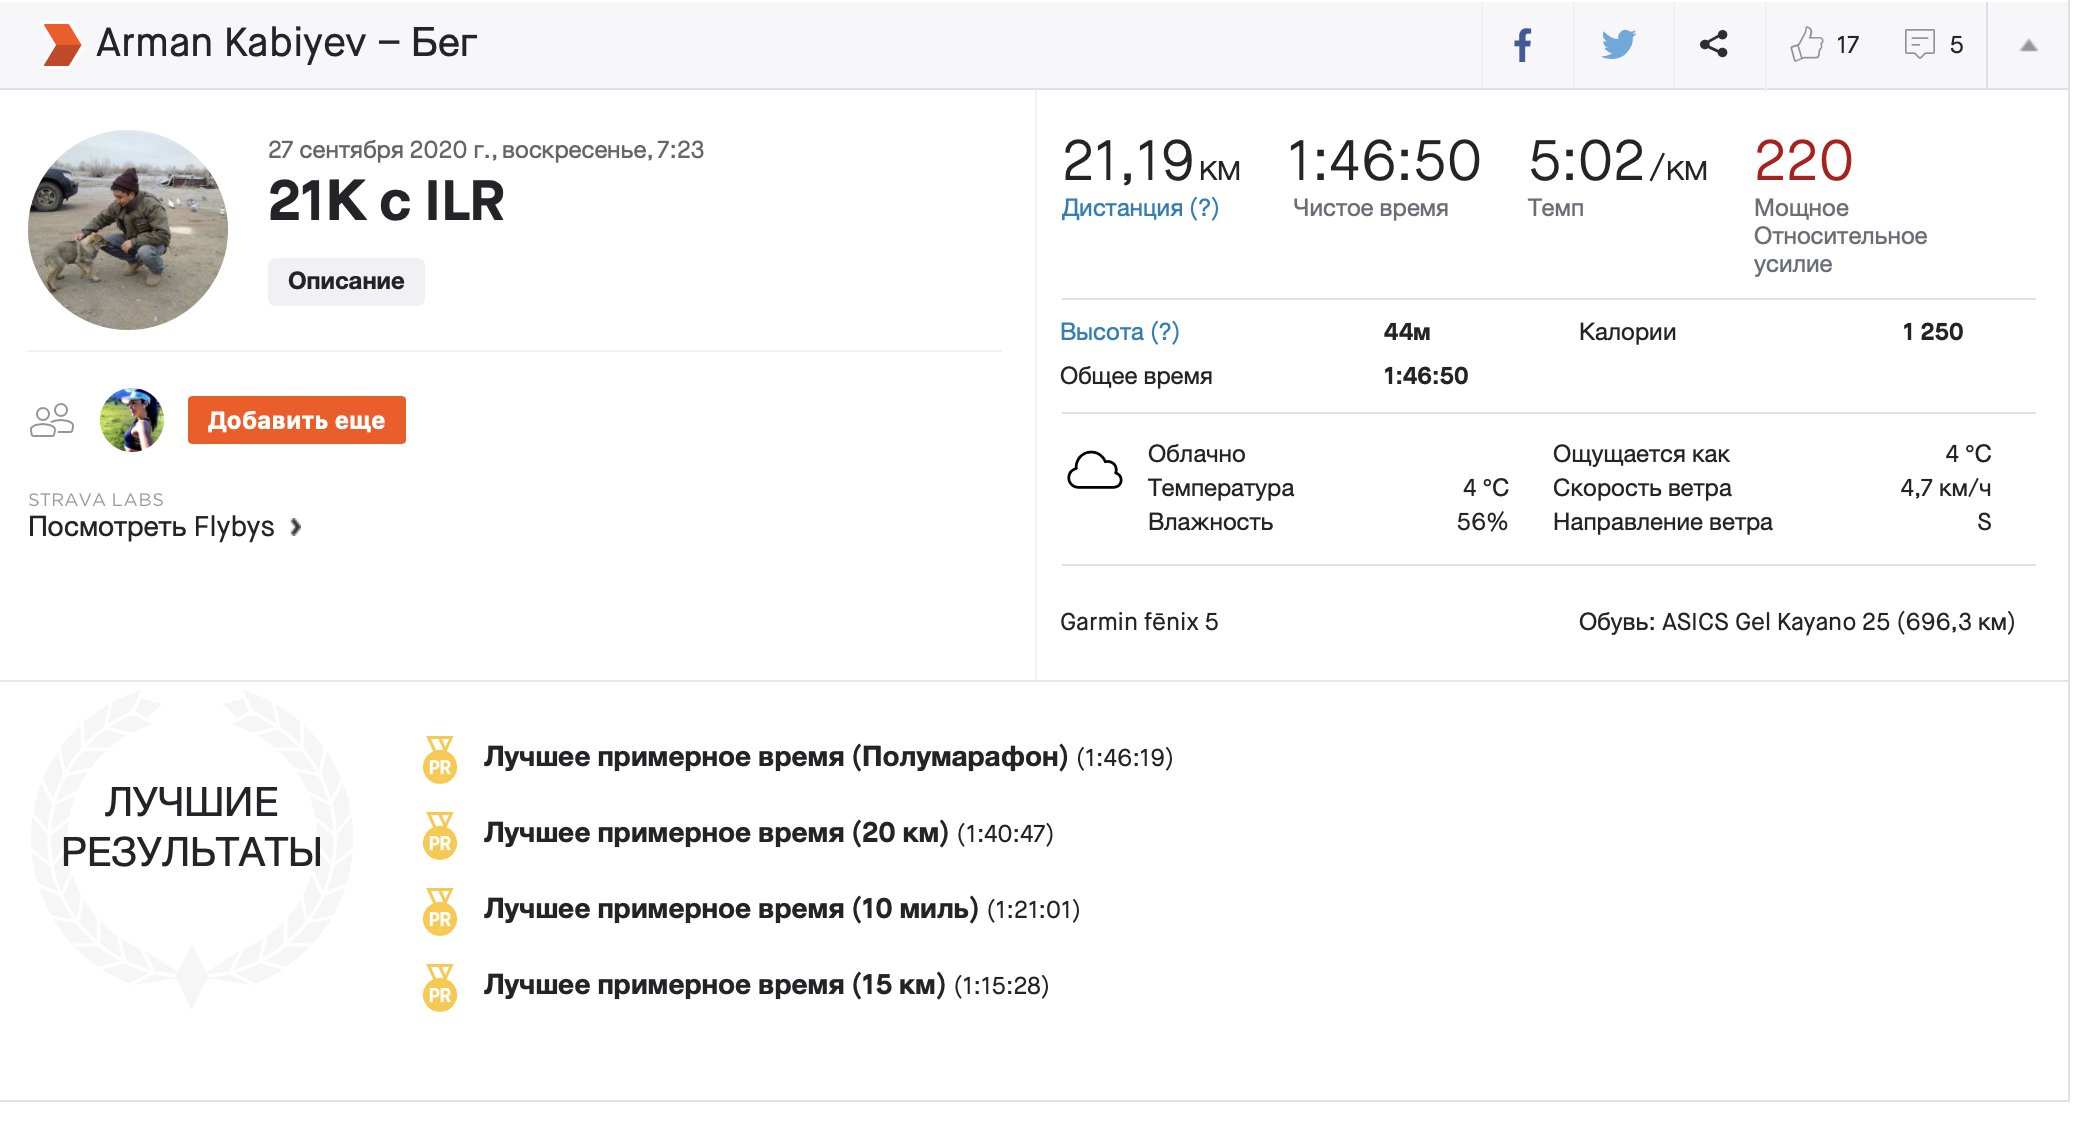Click the orange Strava chevron logo
This screenshot has height=1132, width=2076.
[x=62, y=45]
